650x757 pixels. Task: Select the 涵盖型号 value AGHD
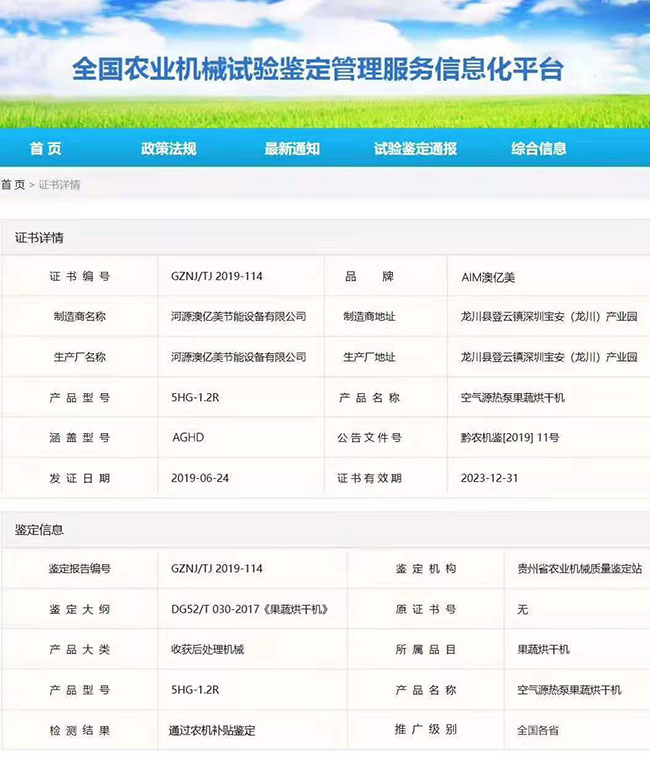coord(188,437)
